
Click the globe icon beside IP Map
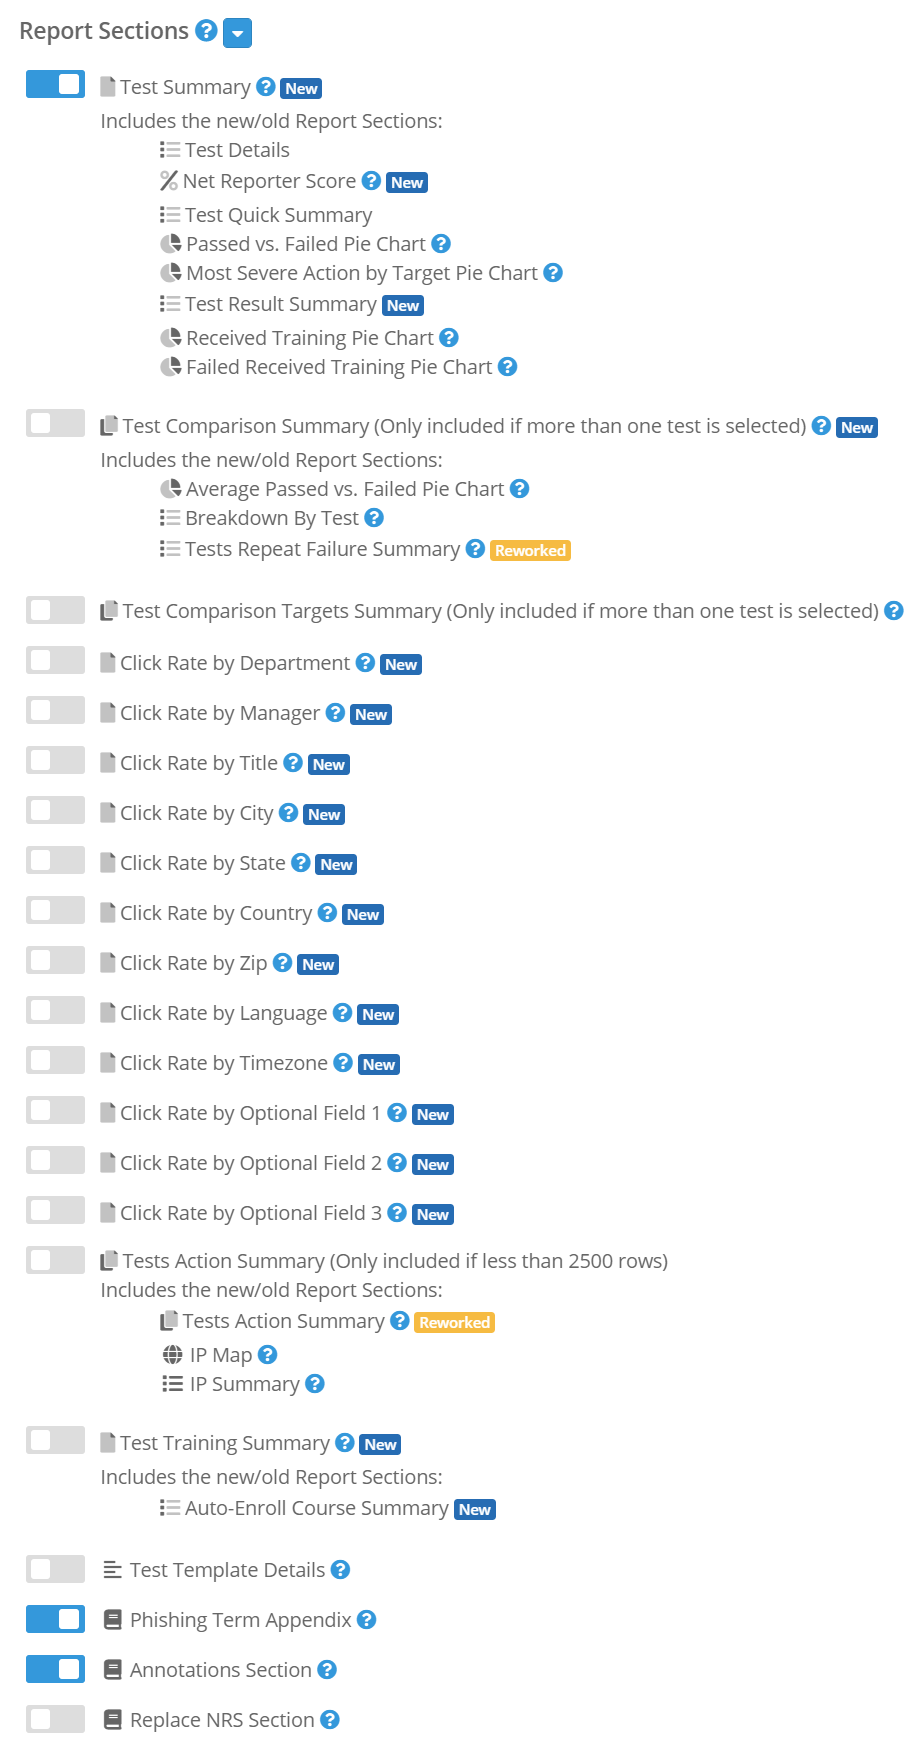coord(173,1355)
